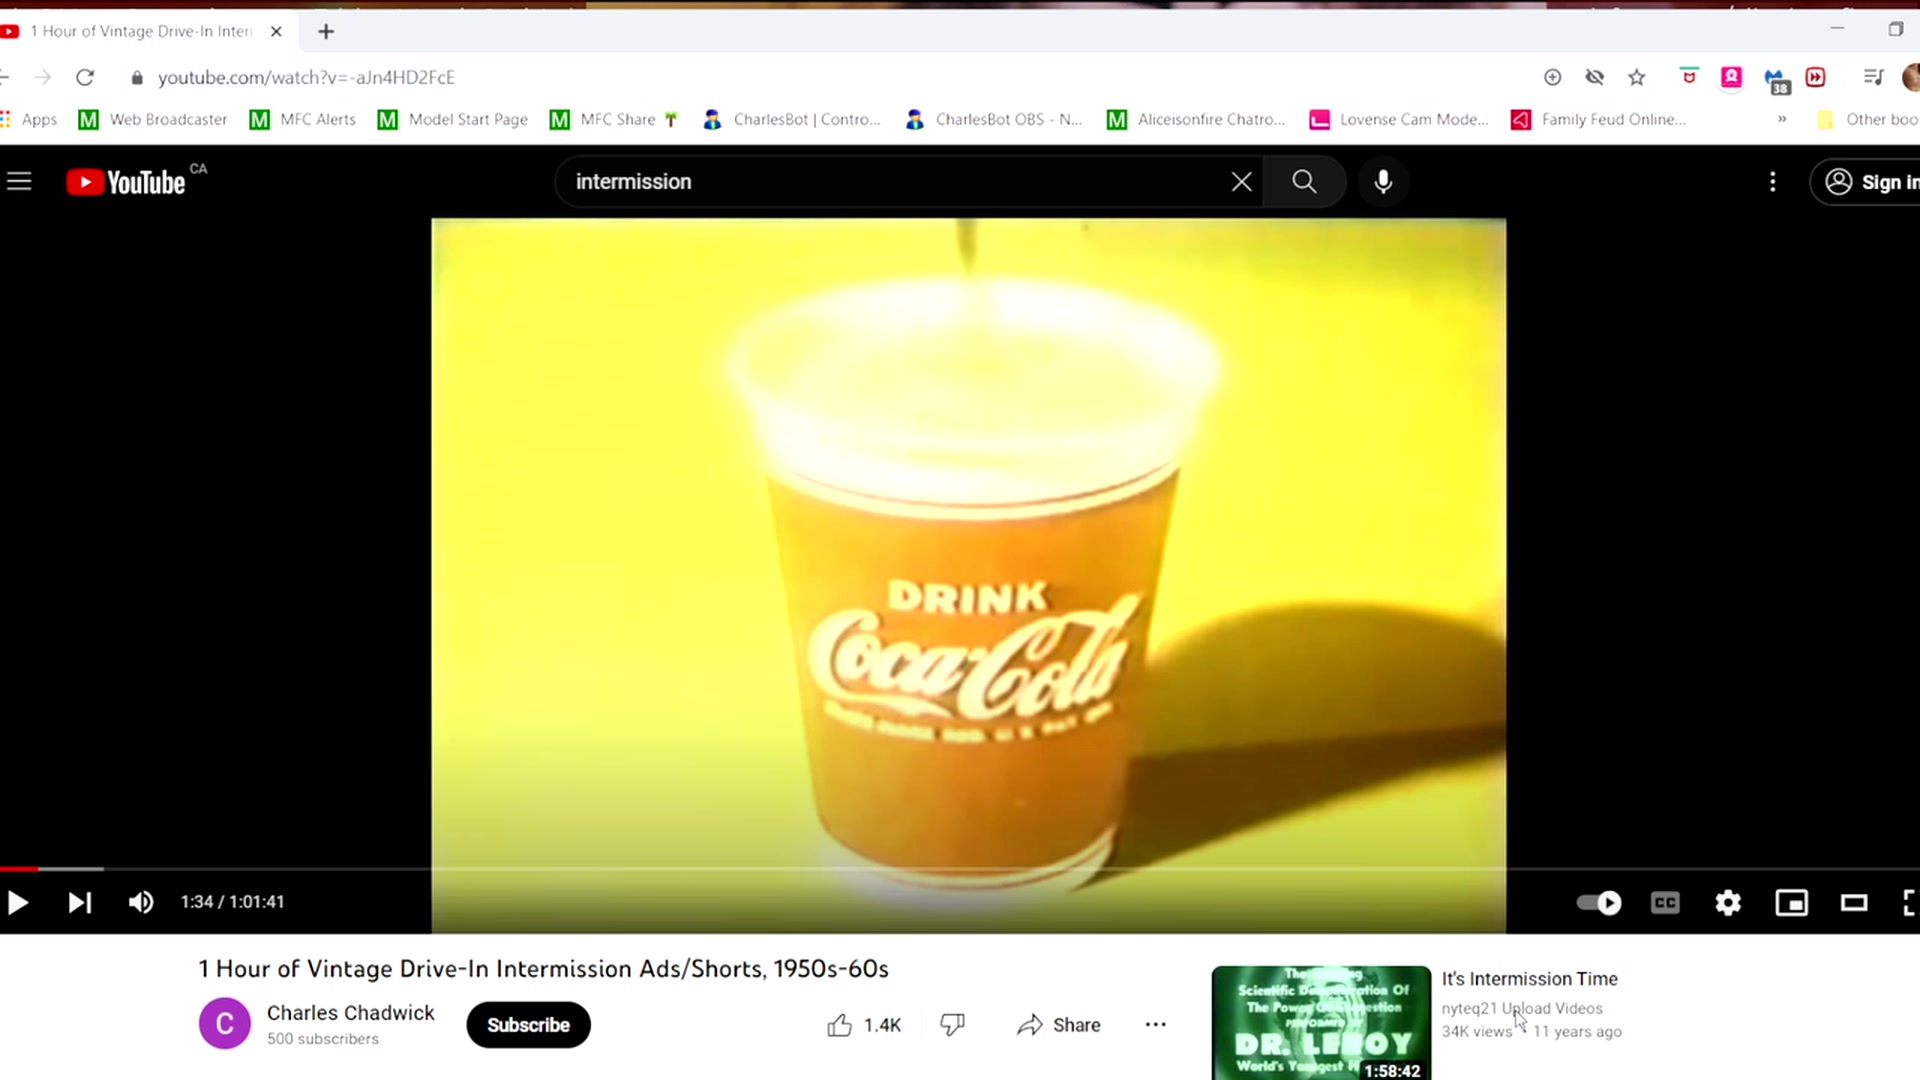Open the media controls playlist icon
Screen dimensions: 1920x1080
coord(1874,77)
